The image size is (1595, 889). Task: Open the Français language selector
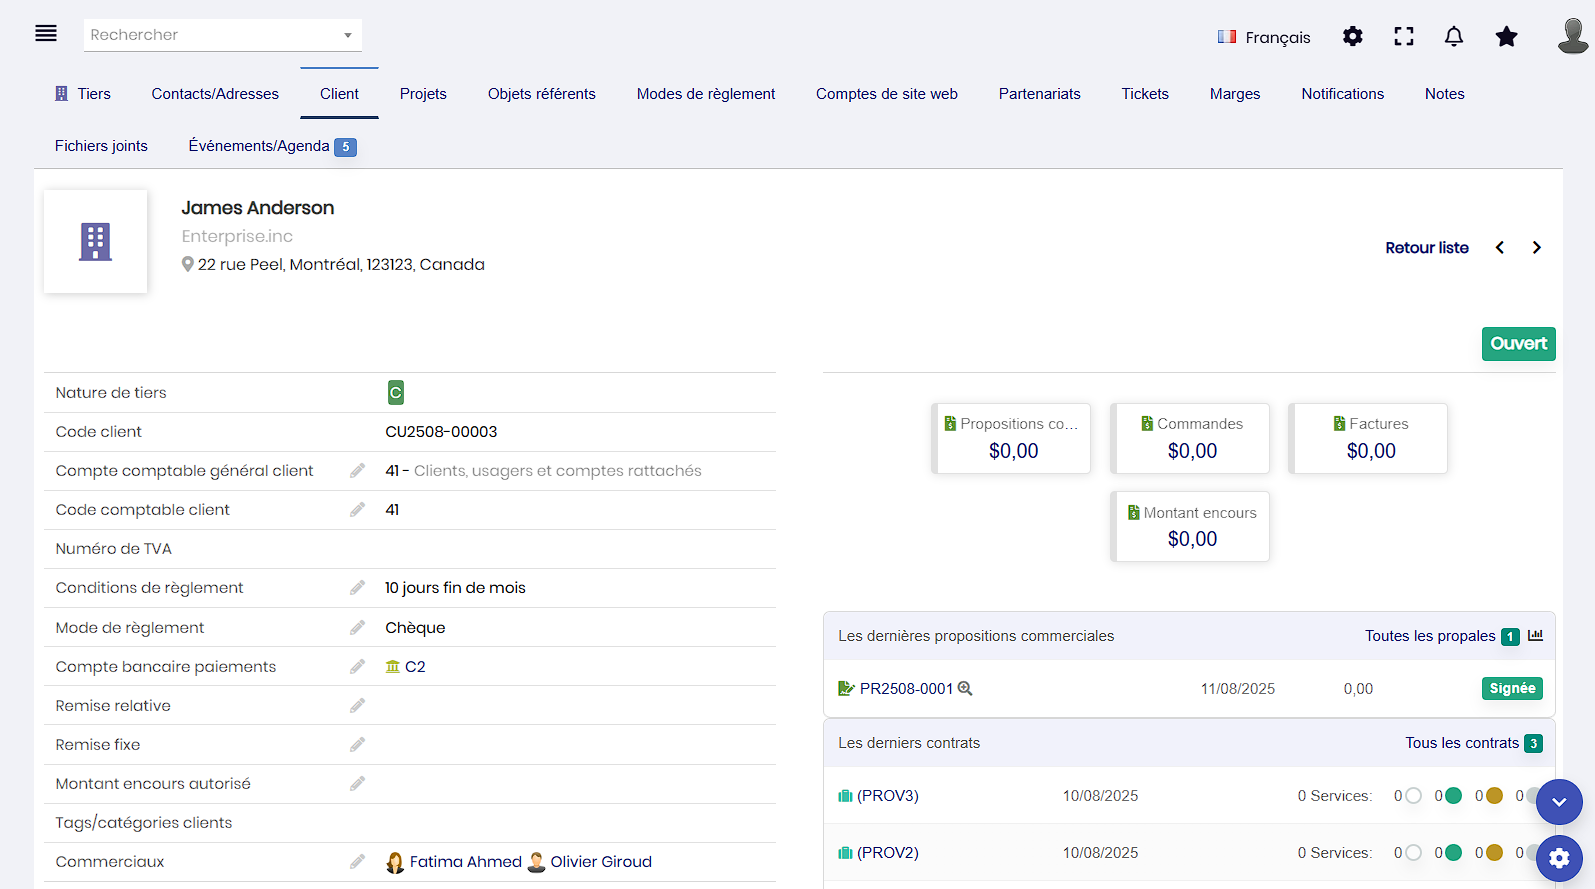[1264, 37]
